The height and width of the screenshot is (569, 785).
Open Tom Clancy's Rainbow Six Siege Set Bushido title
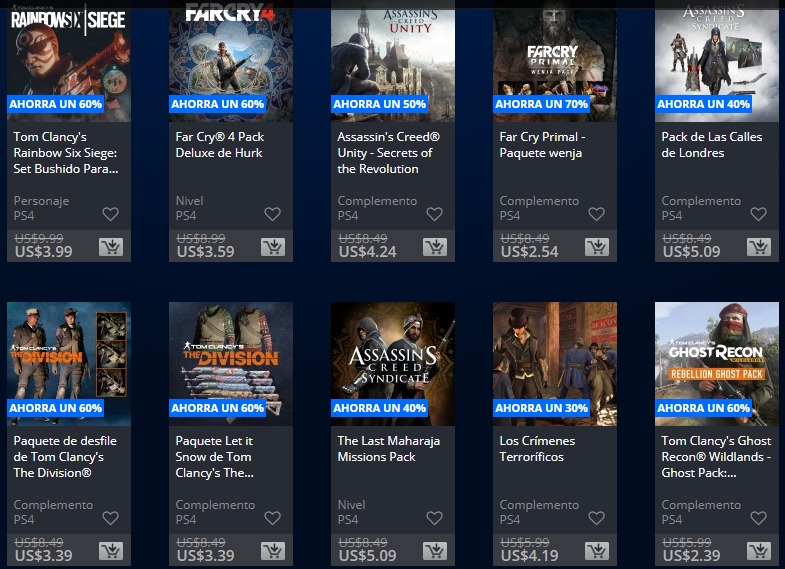66,153
